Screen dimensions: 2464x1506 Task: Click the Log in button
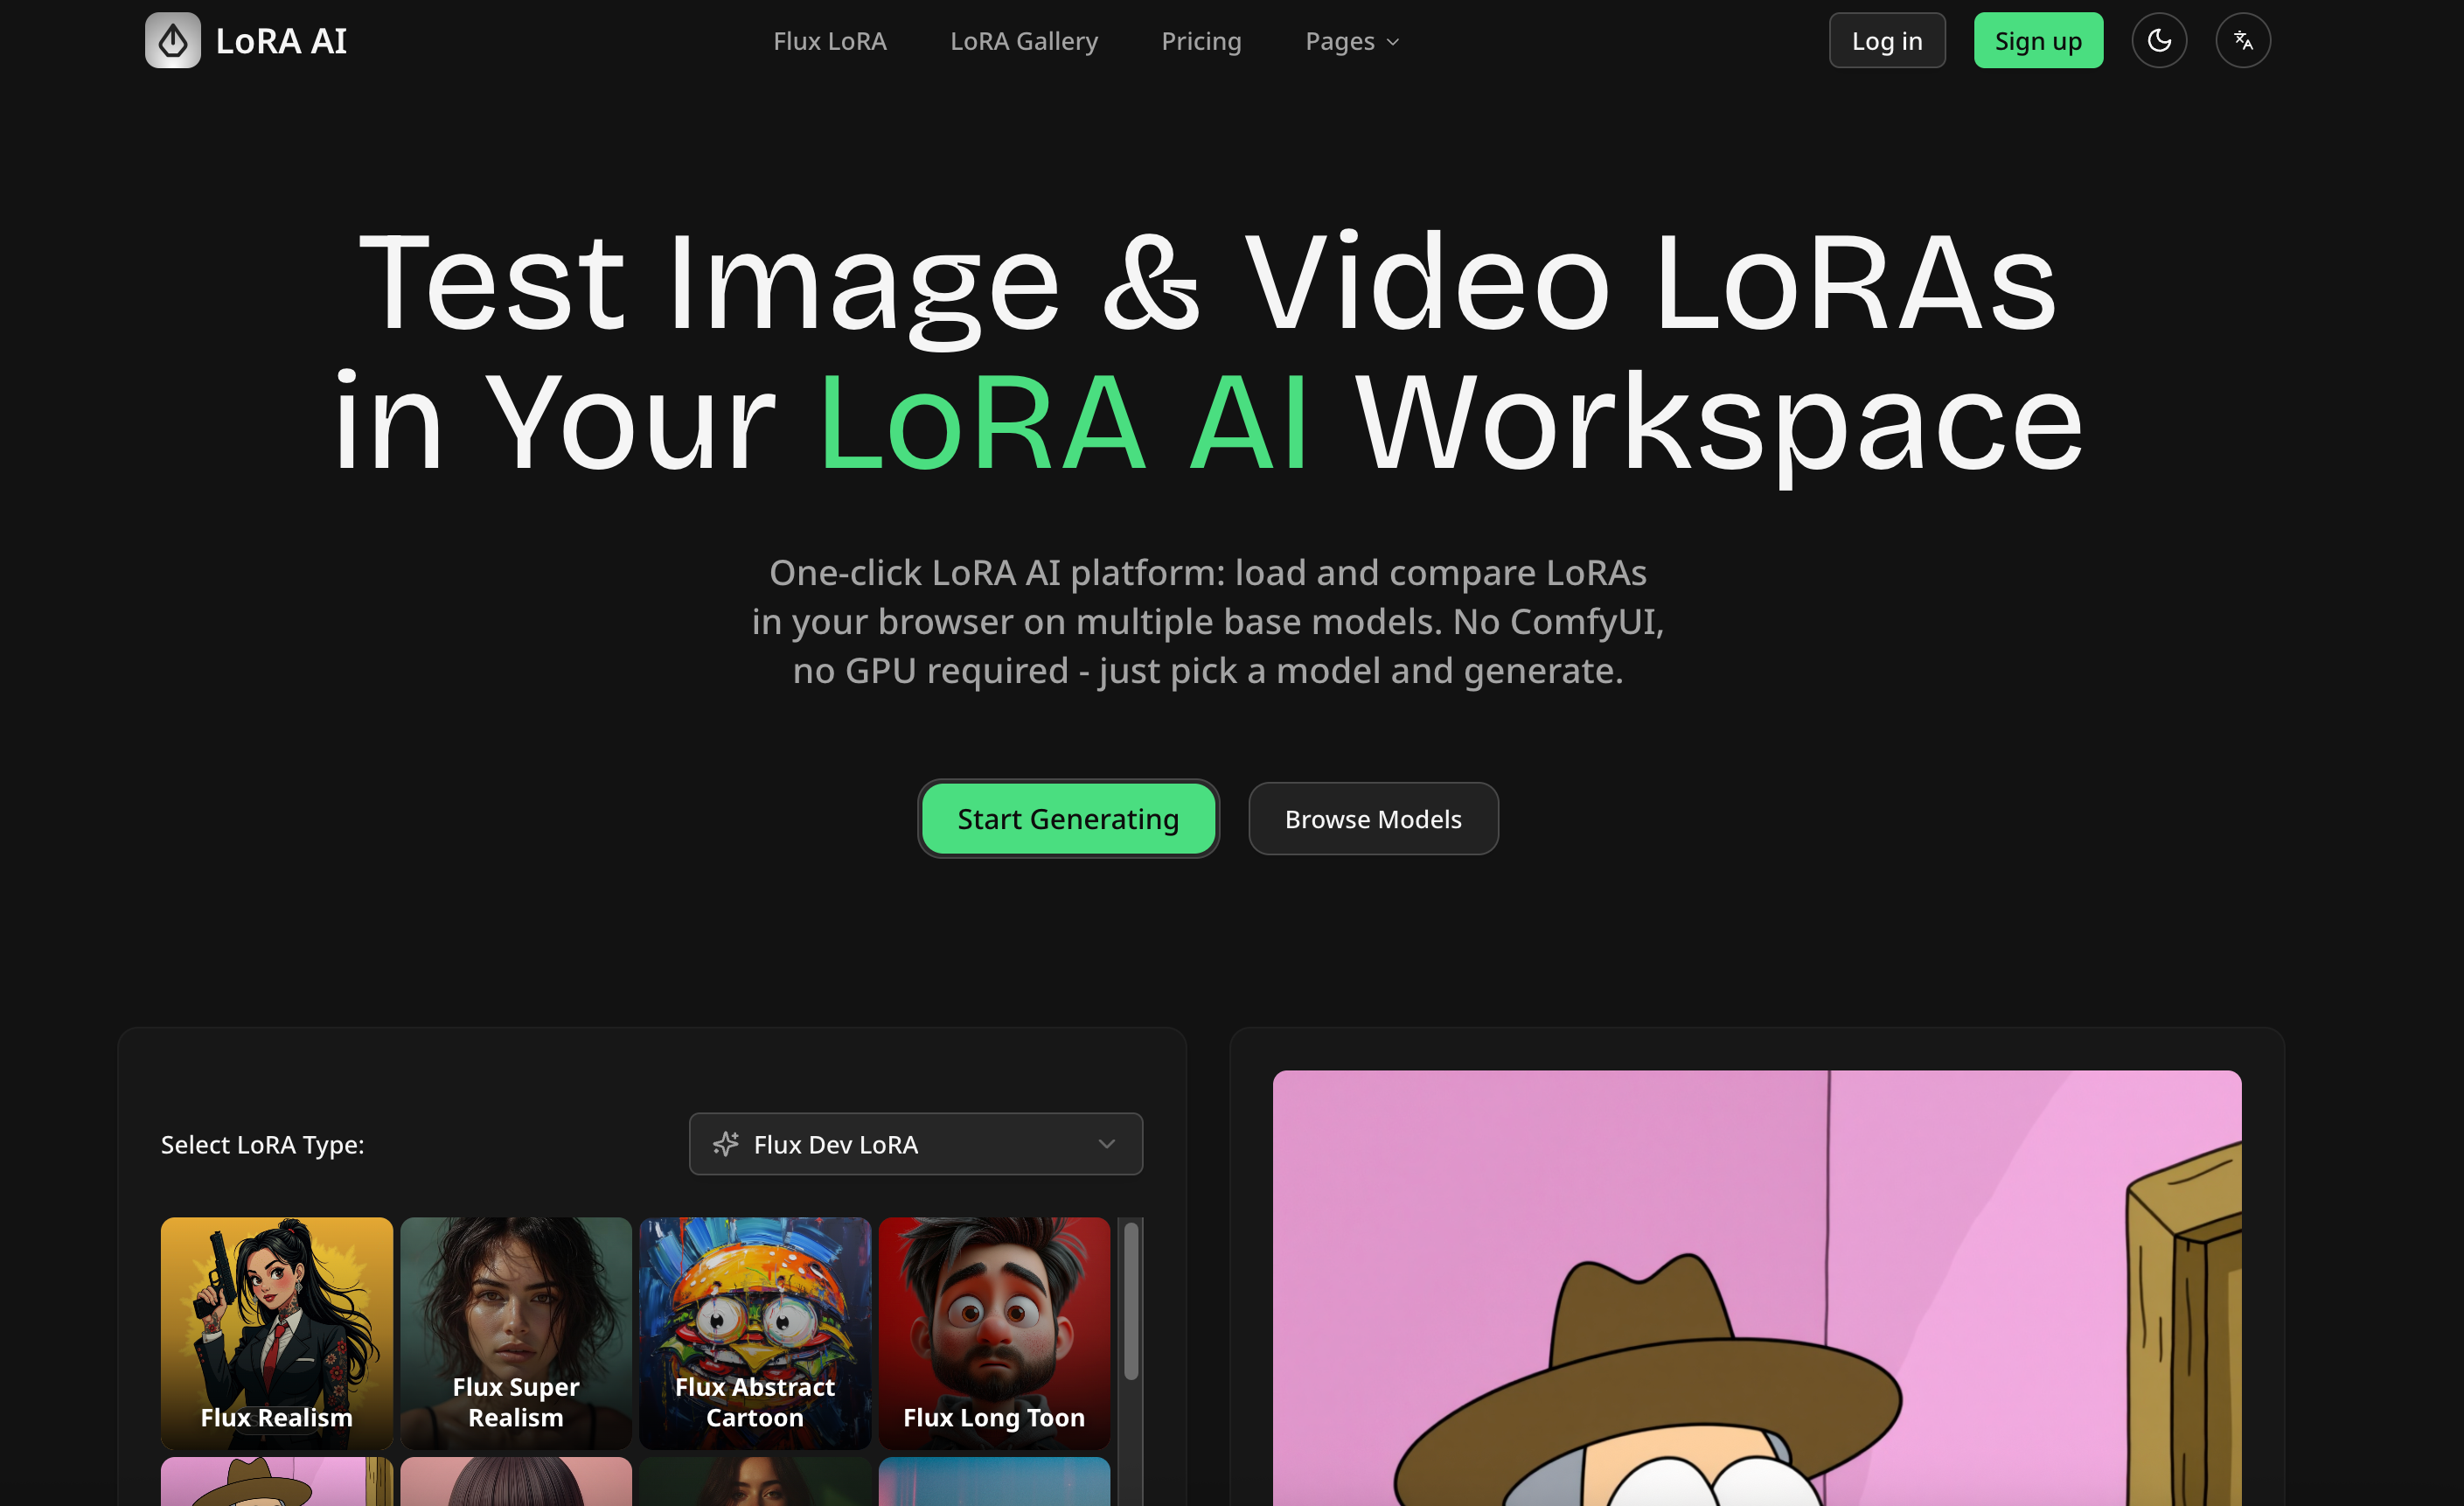click(x=1886, y=40)
